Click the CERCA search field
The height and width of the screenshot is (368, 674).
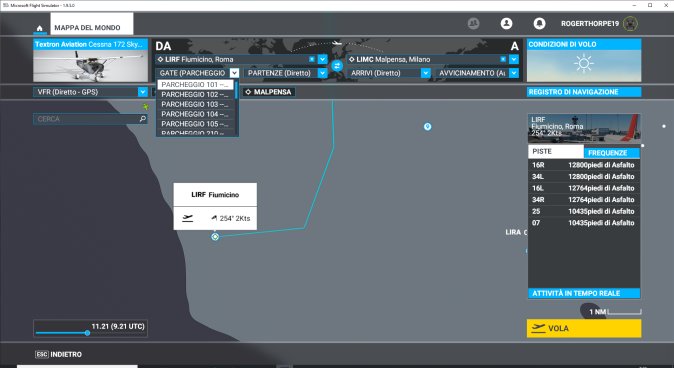tap(86, 119)
